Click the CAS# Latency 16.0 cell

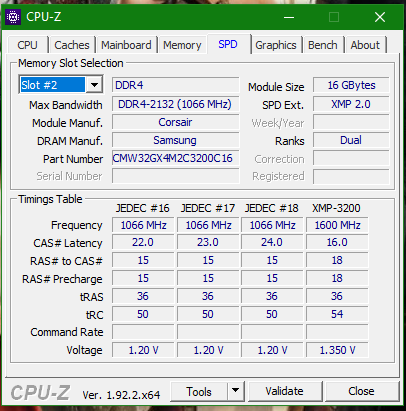[x=337, y=242]
